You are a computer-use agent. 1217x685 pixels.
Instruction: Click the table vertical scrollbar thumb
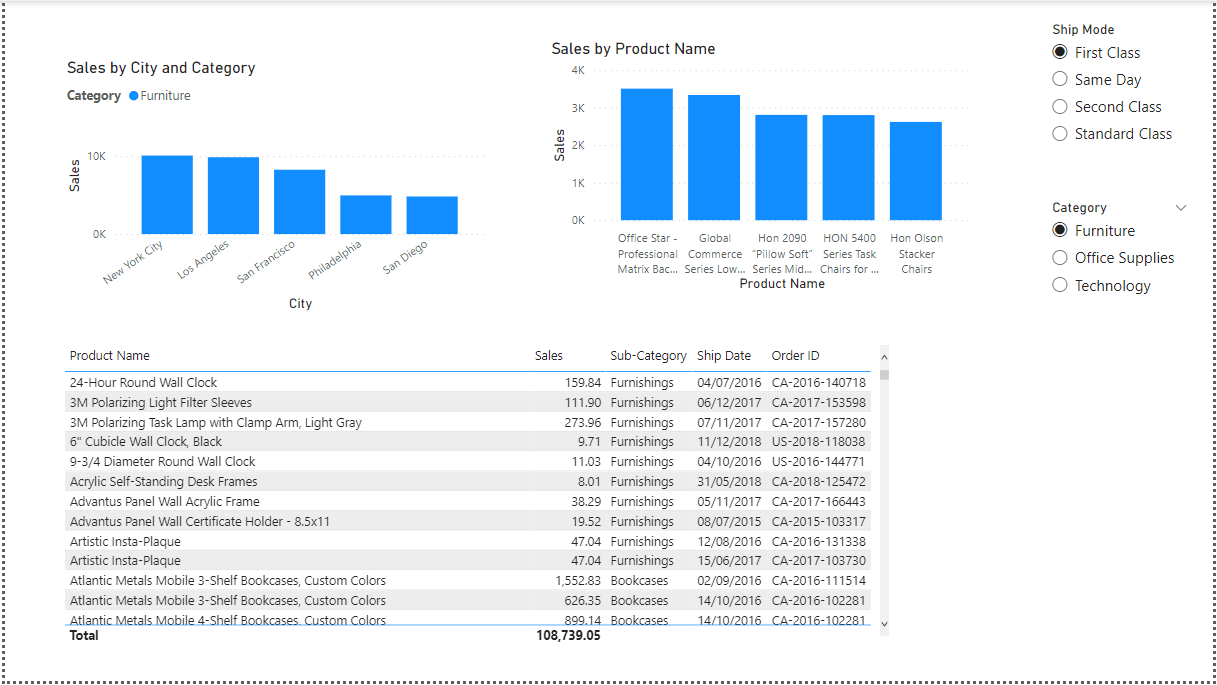tap(884, 374)
